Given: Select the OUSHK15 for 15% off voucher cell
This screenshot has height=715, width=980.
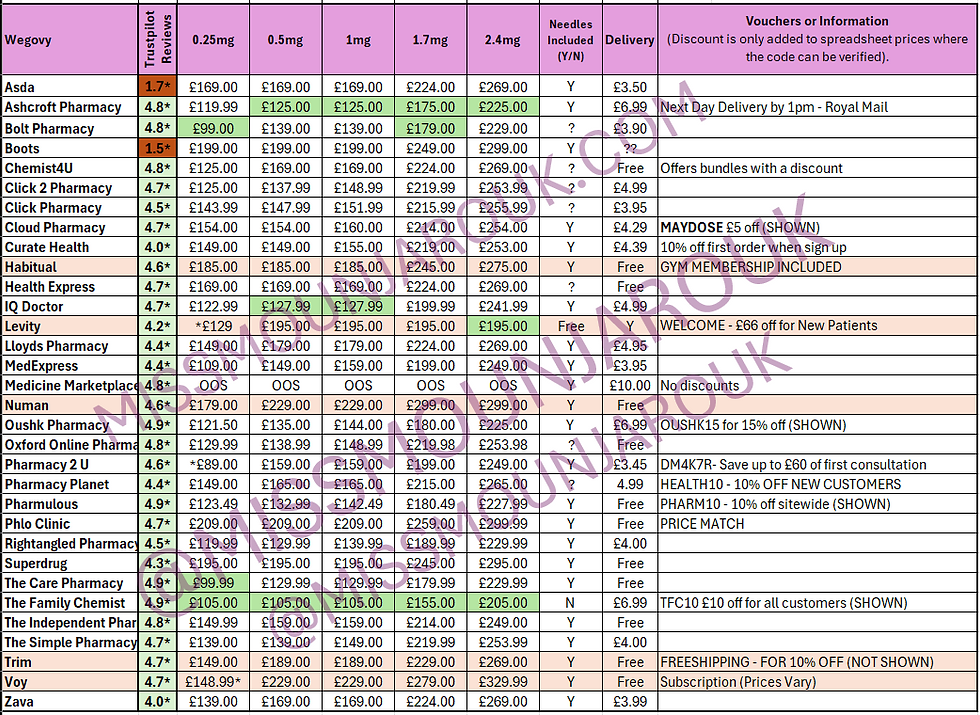Looking at the screenshot, I should point(818,425).
